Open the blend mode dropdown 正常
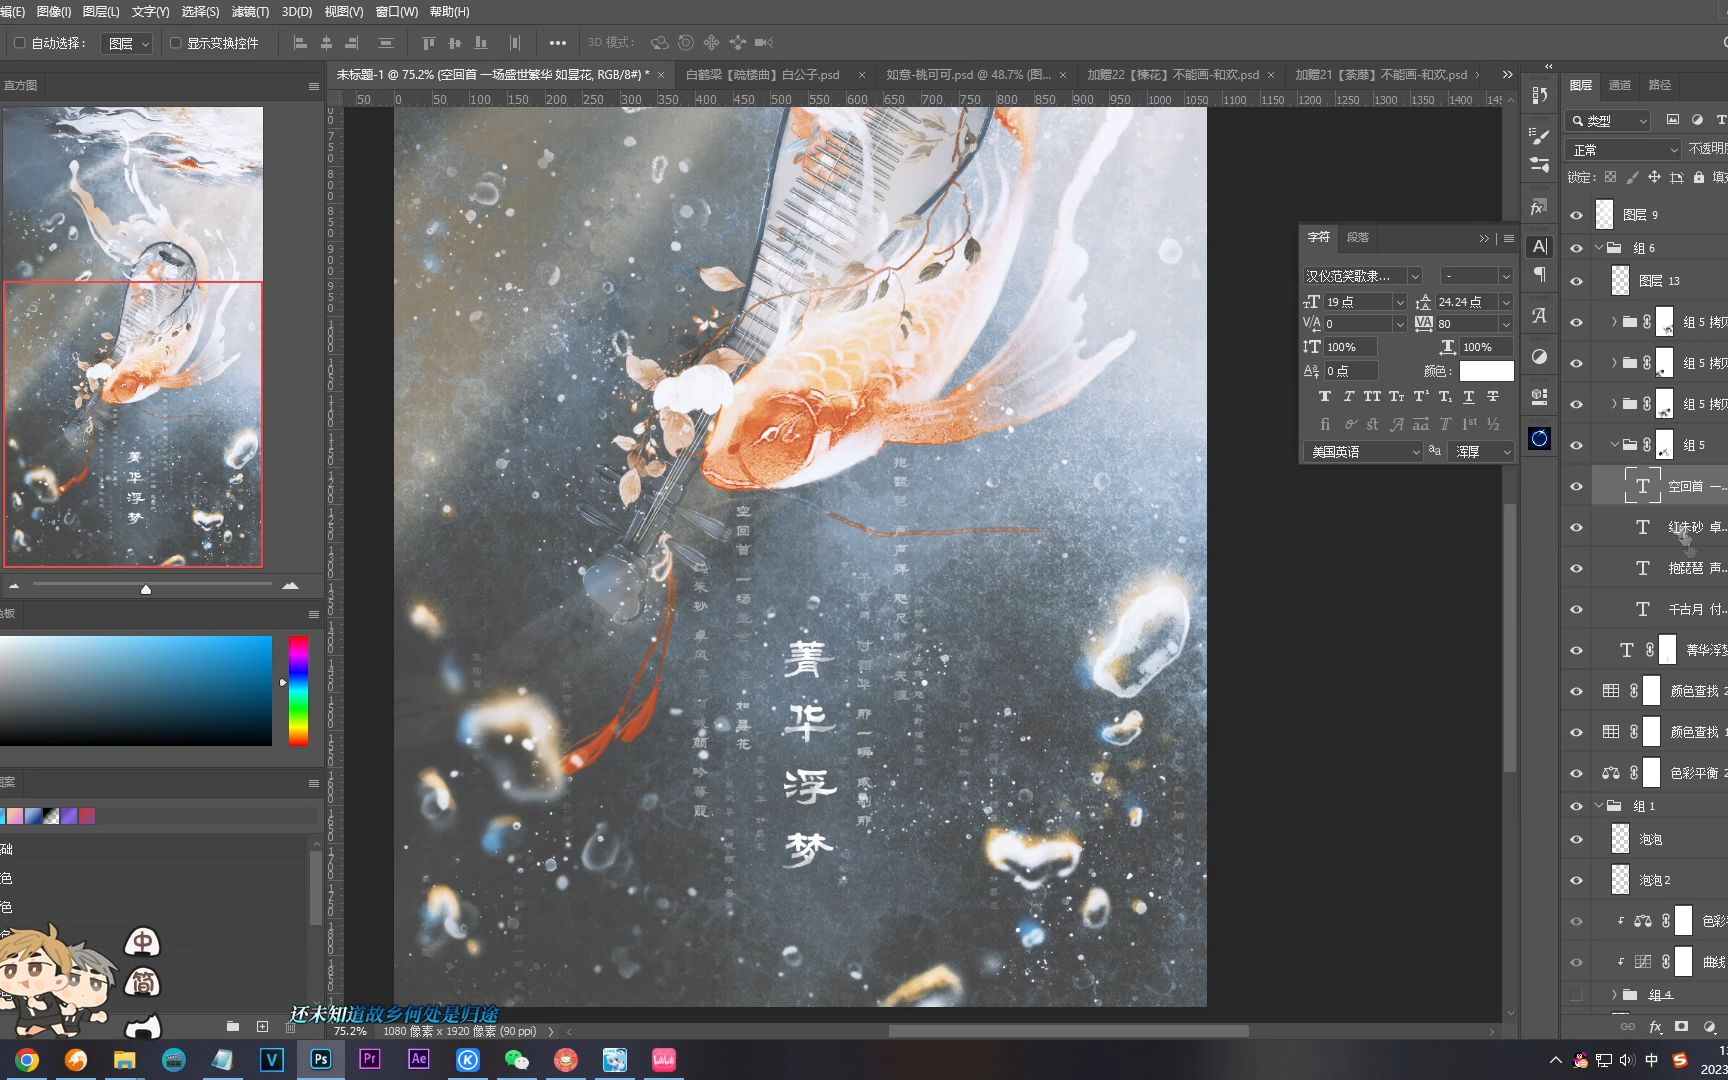This screenshot has width=1728, height=1080. 1622,150
